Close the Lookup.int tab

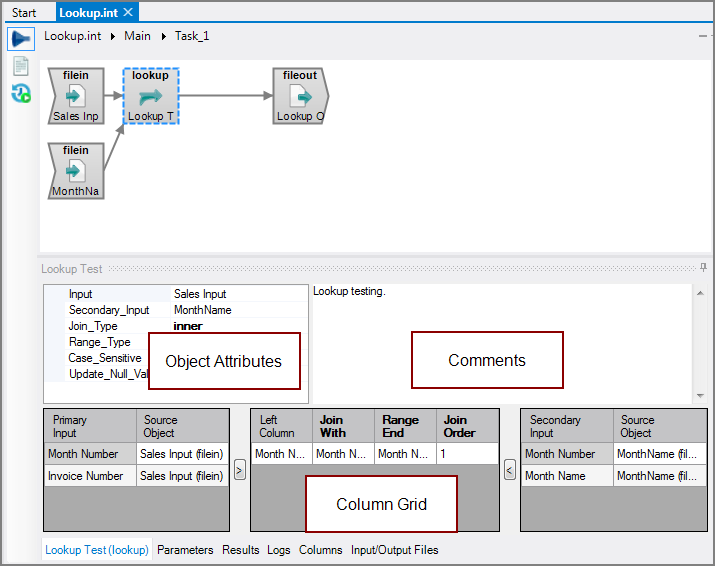coord(129,12)
